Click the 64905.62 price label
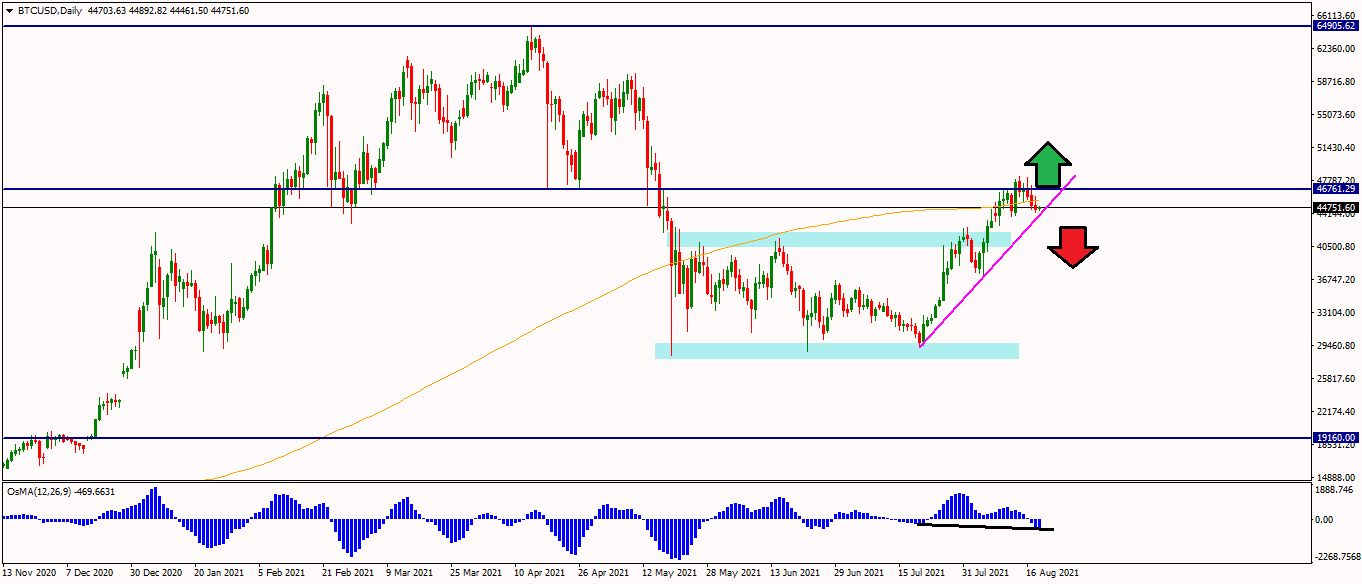1362x584 pixels. click(x=1336, y=26)
